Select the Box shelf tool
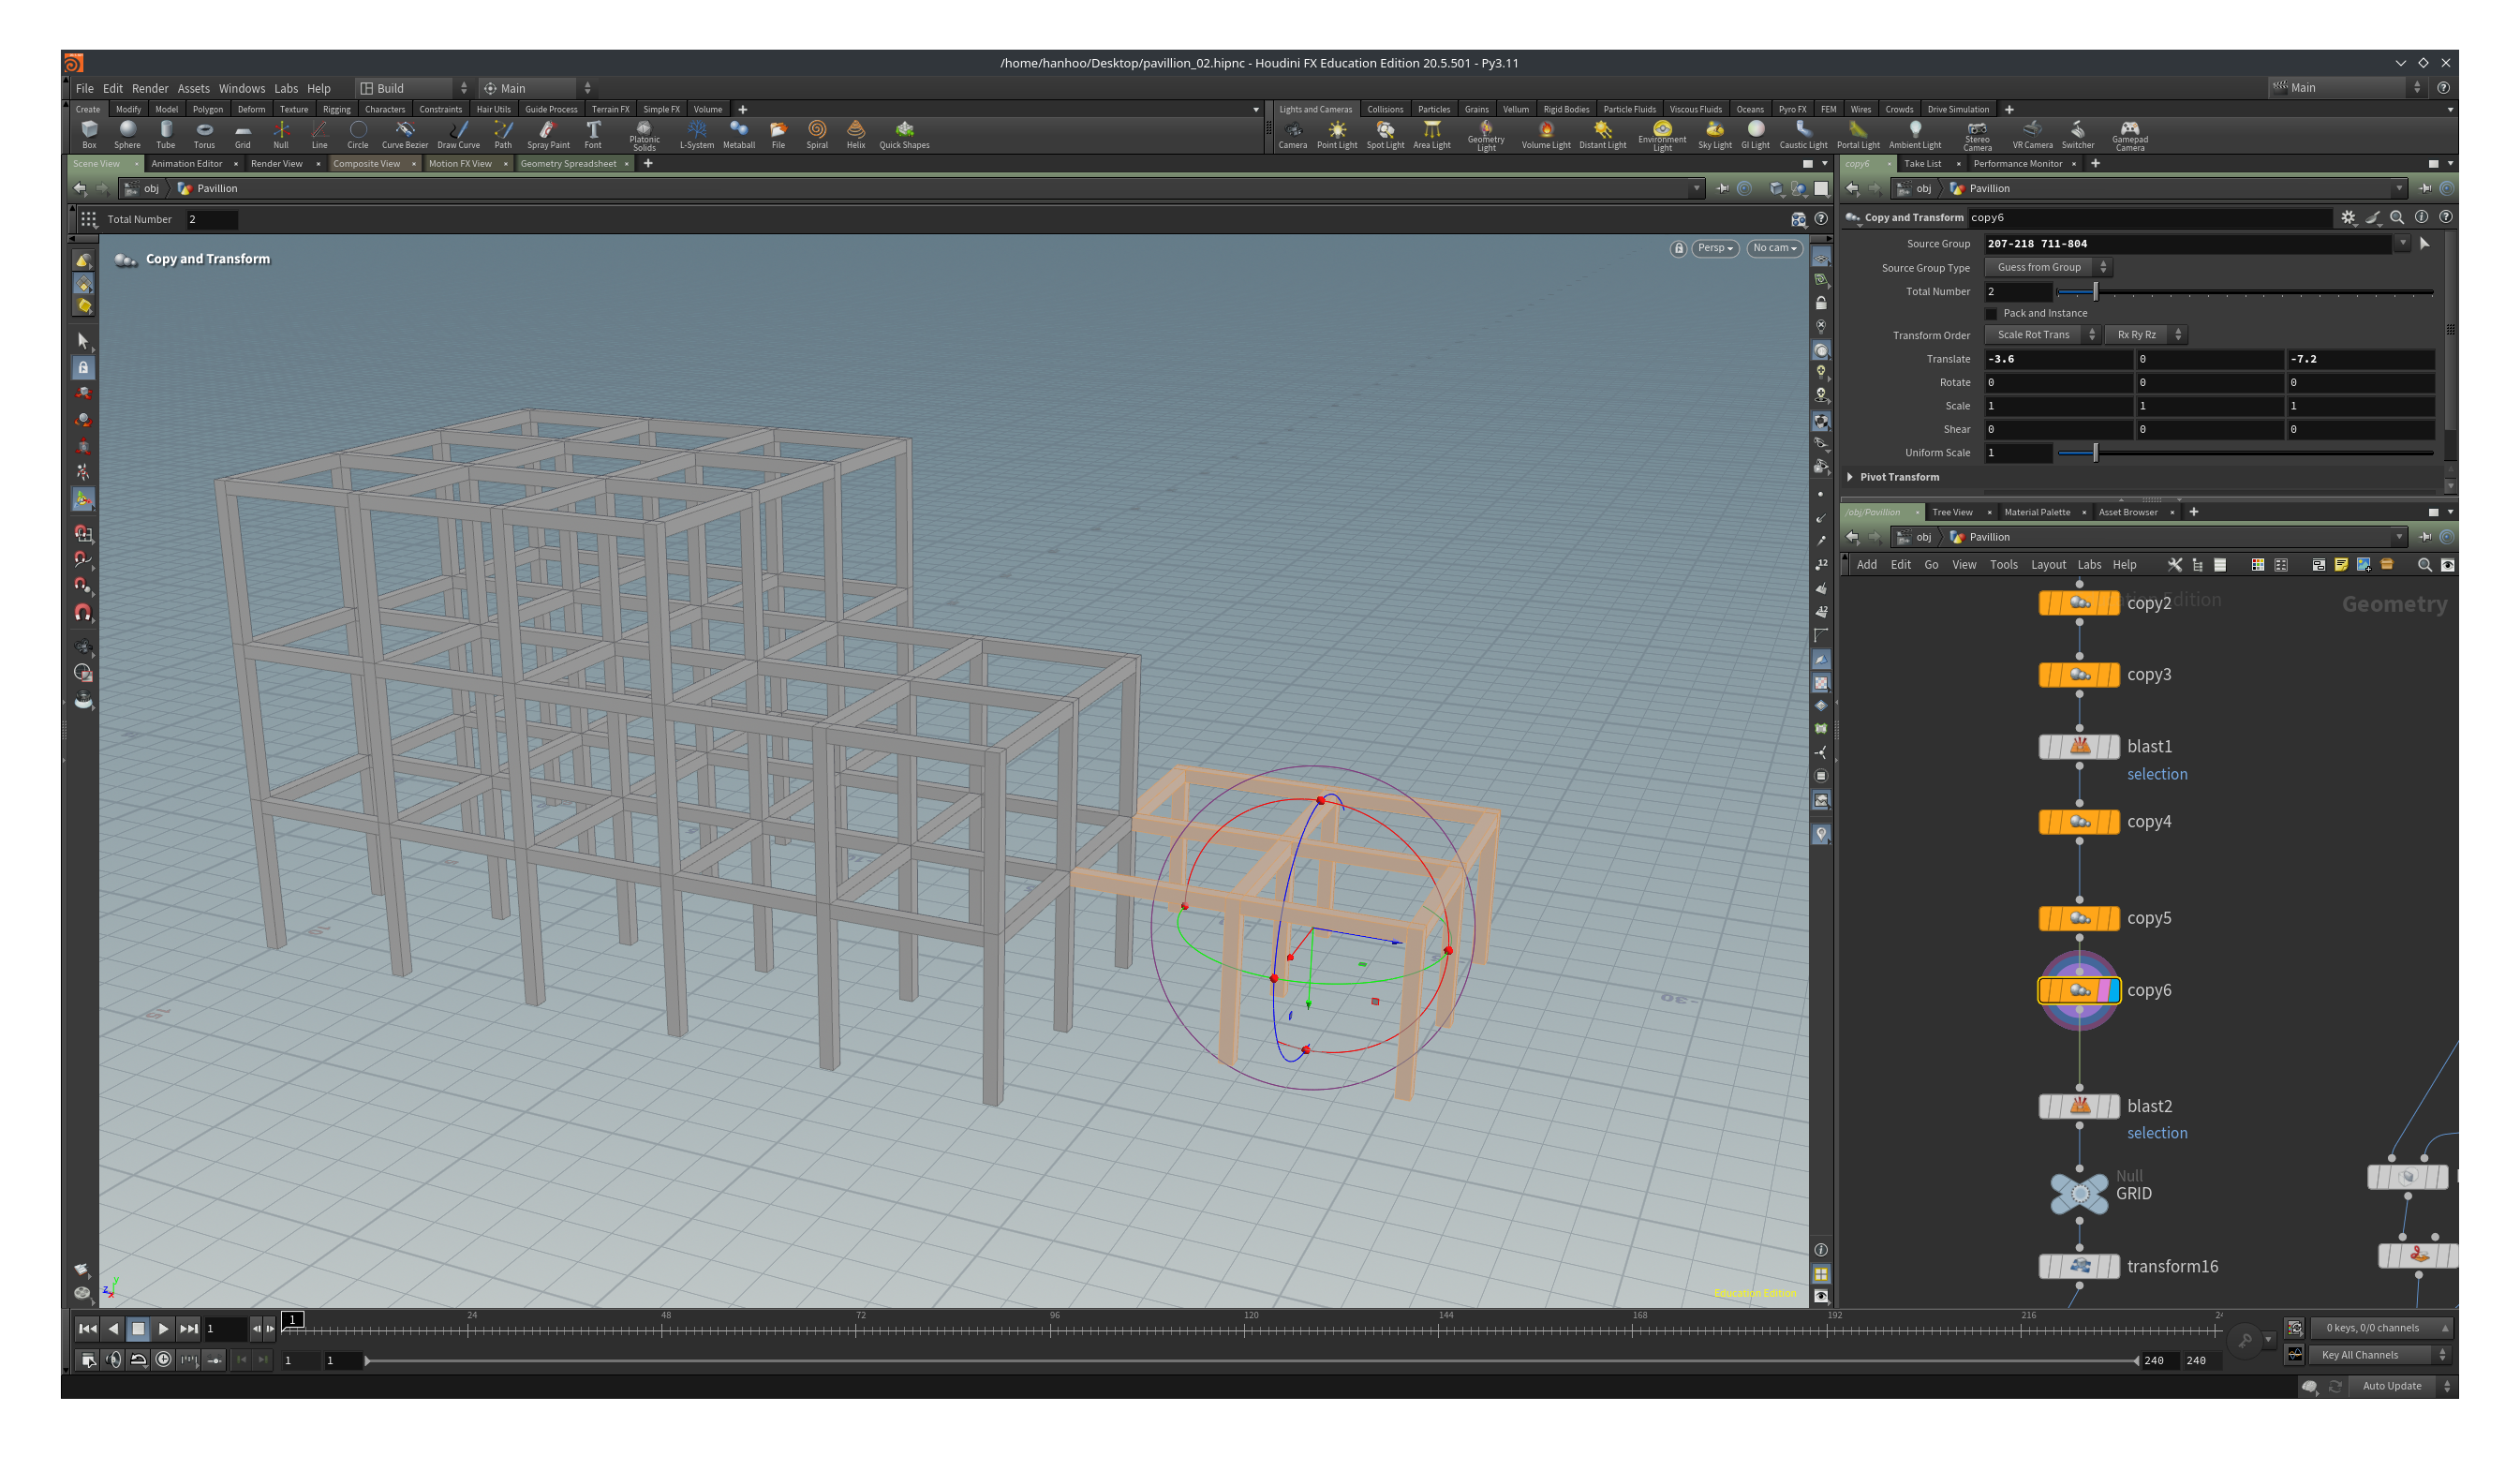Screen dimensions: 2520x1471 (89, 135)
